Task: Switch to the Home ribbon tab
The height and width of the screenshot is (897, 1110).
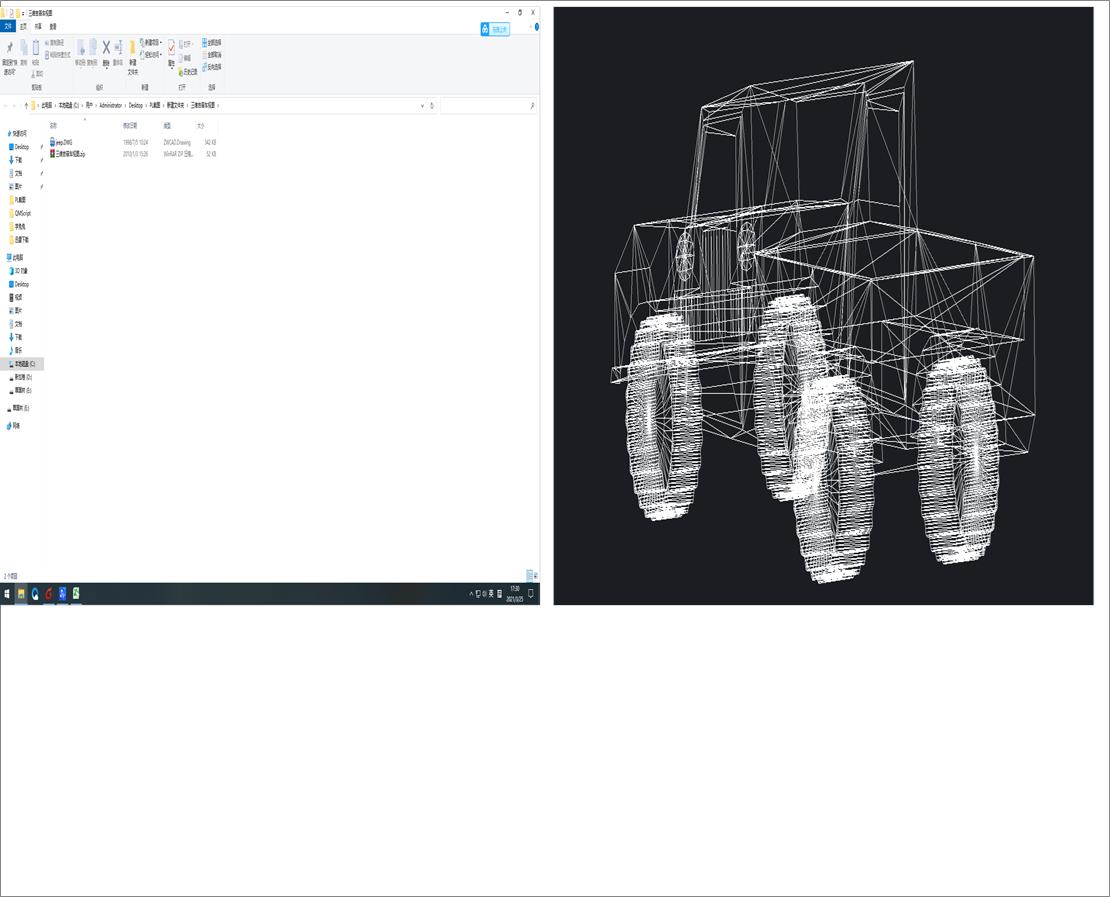Action: click(x=23, y=26)
